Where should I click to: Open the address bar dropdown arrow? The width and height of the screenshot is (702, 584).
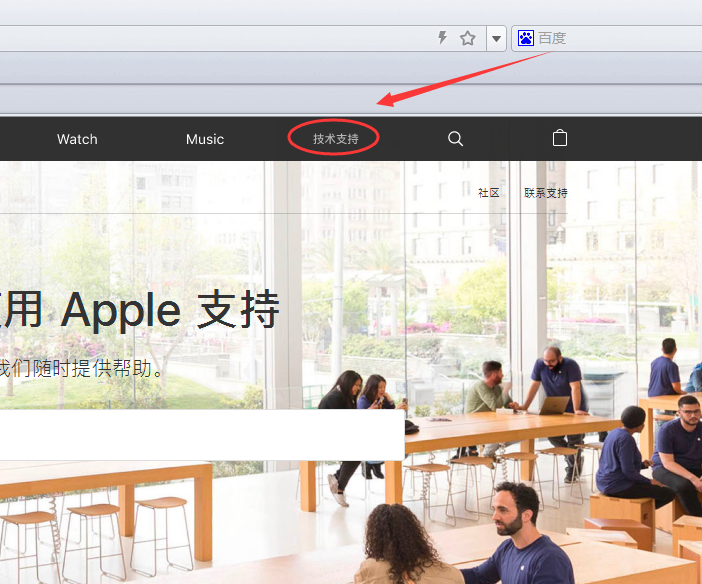[496, 39]
